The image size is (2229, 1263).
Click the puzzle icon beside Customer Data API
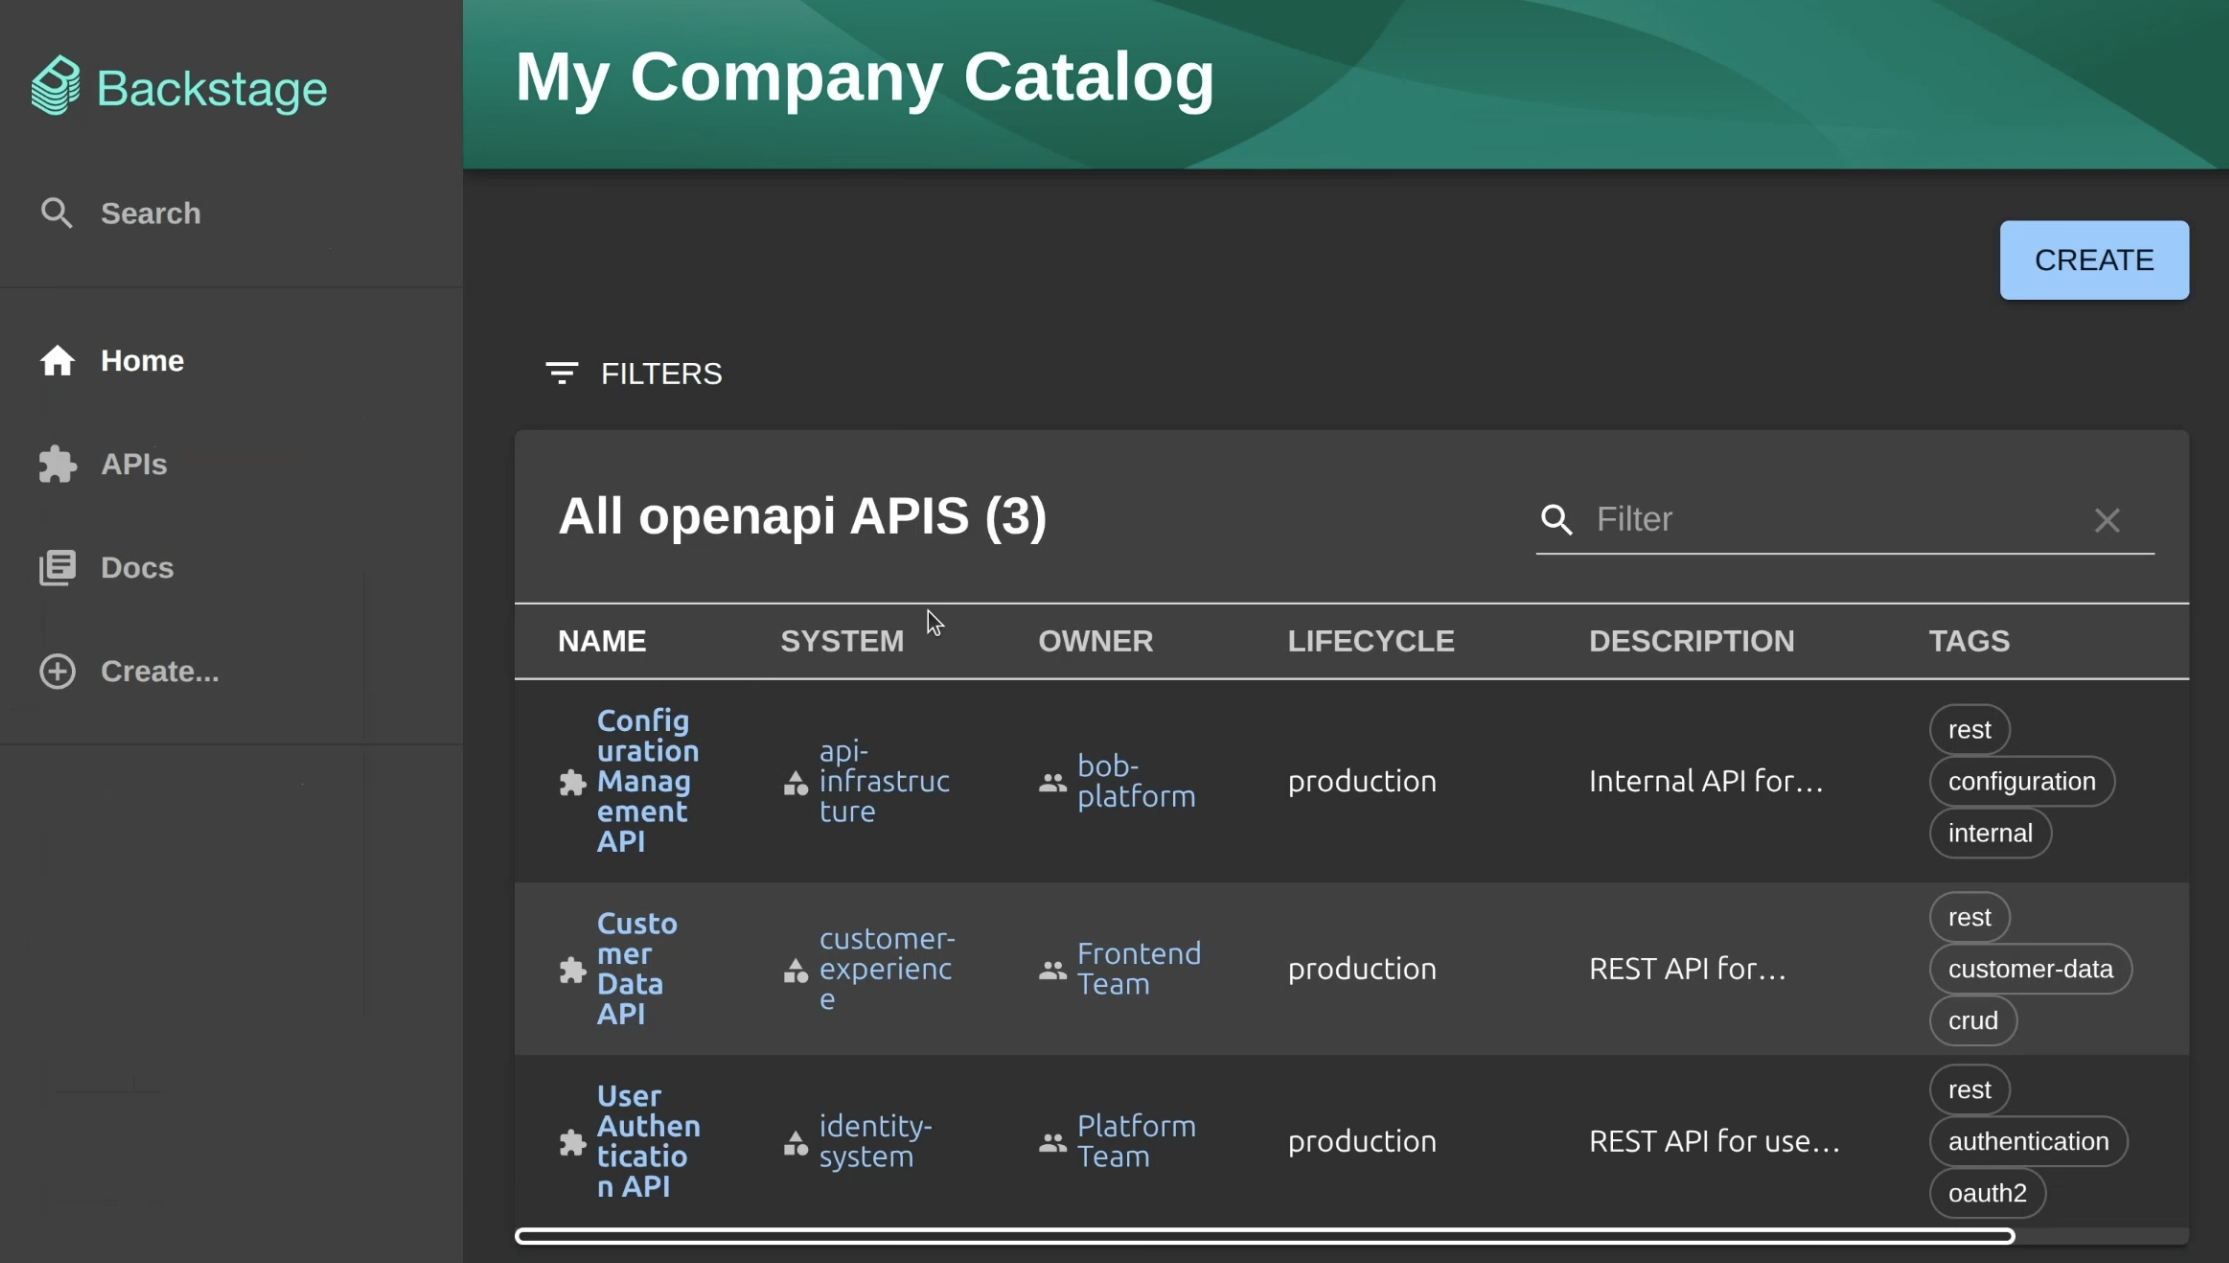[572, 969]
